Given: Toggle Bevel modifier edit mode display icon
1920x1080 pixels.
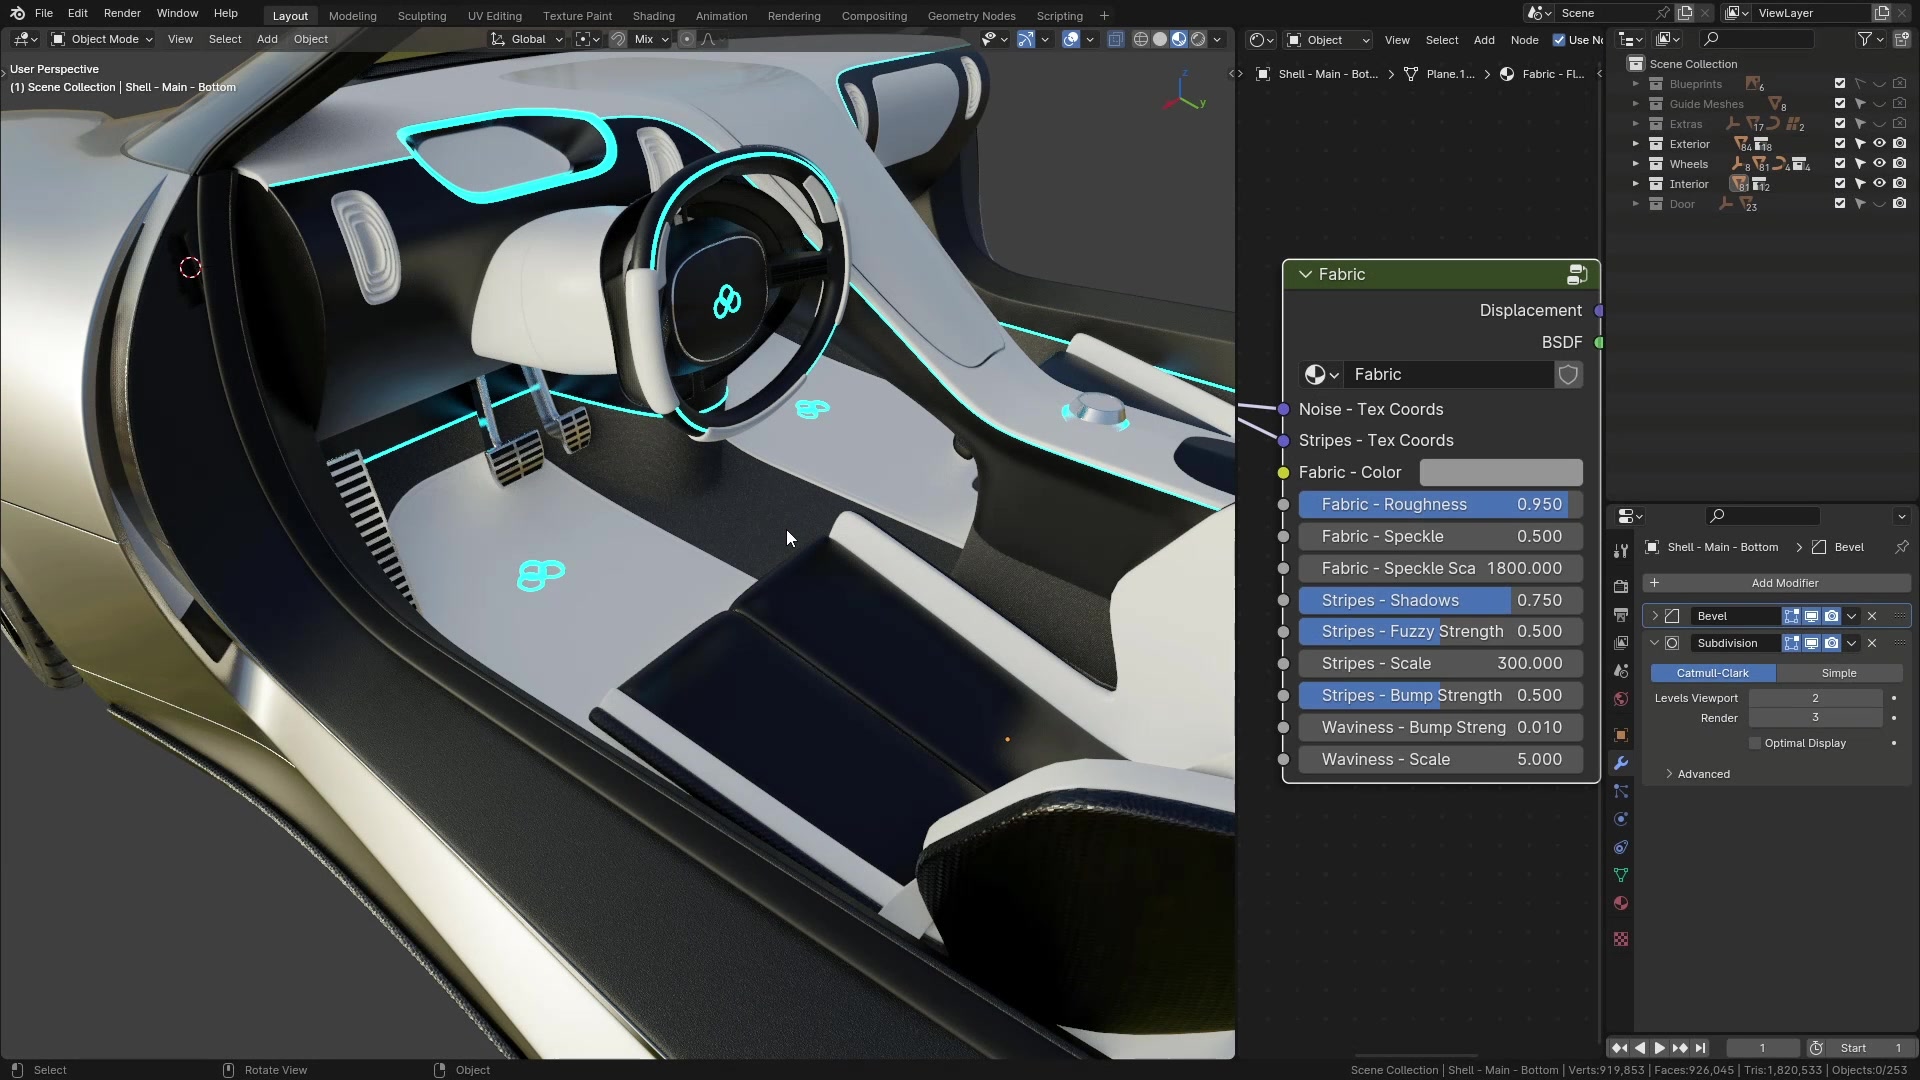Looking at the screenshot, I should (x=1792, y=616).
